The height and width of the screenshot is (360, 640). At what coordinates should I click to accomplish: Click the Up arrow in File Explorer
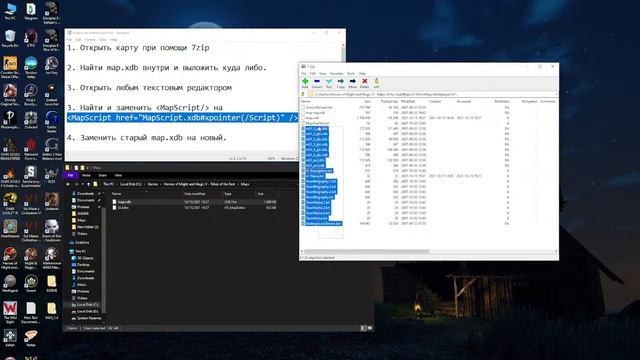(x=89, y=184)
